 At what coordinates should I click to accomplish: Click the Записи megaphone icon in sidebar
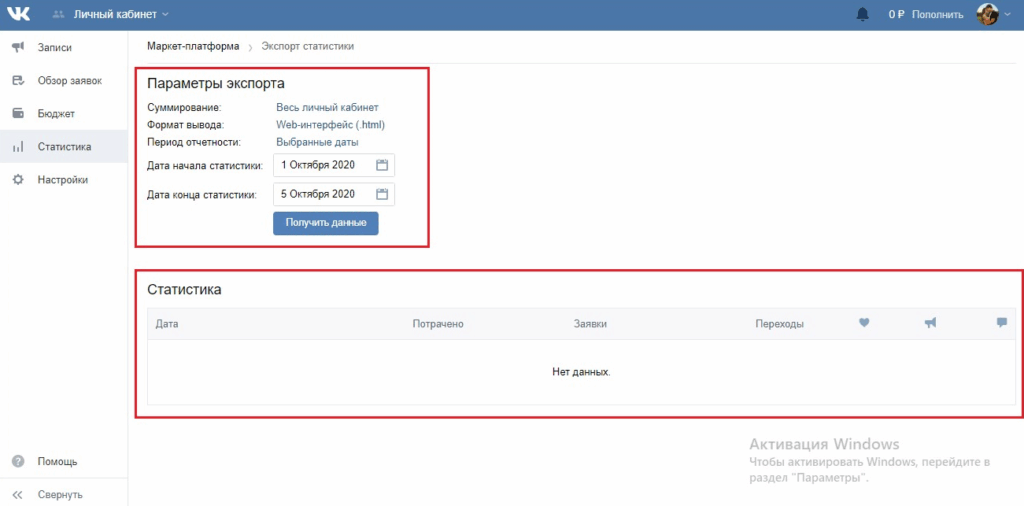tap(18, 48)
